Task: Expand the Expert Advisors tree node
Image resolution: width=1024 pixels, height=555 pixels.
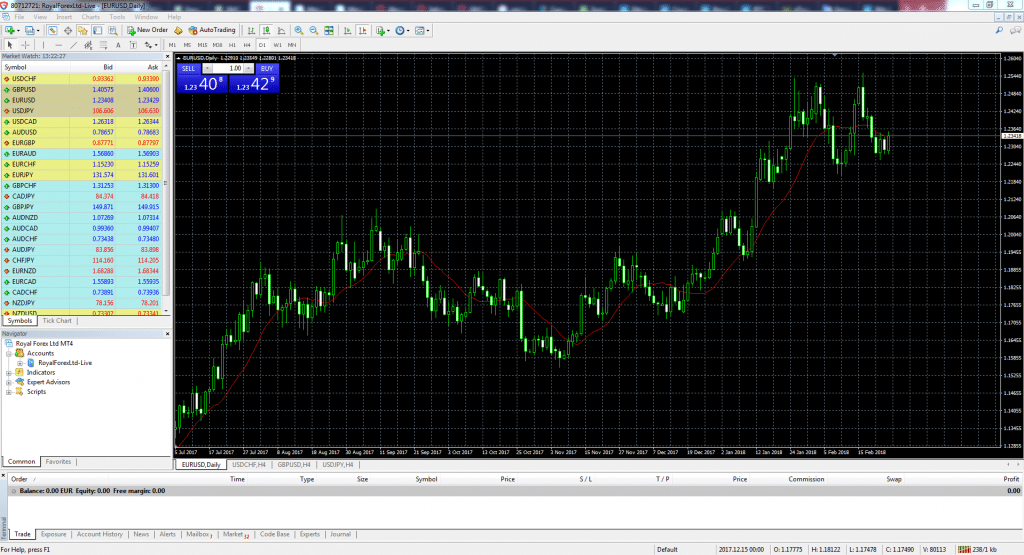Action: (9, 382)
